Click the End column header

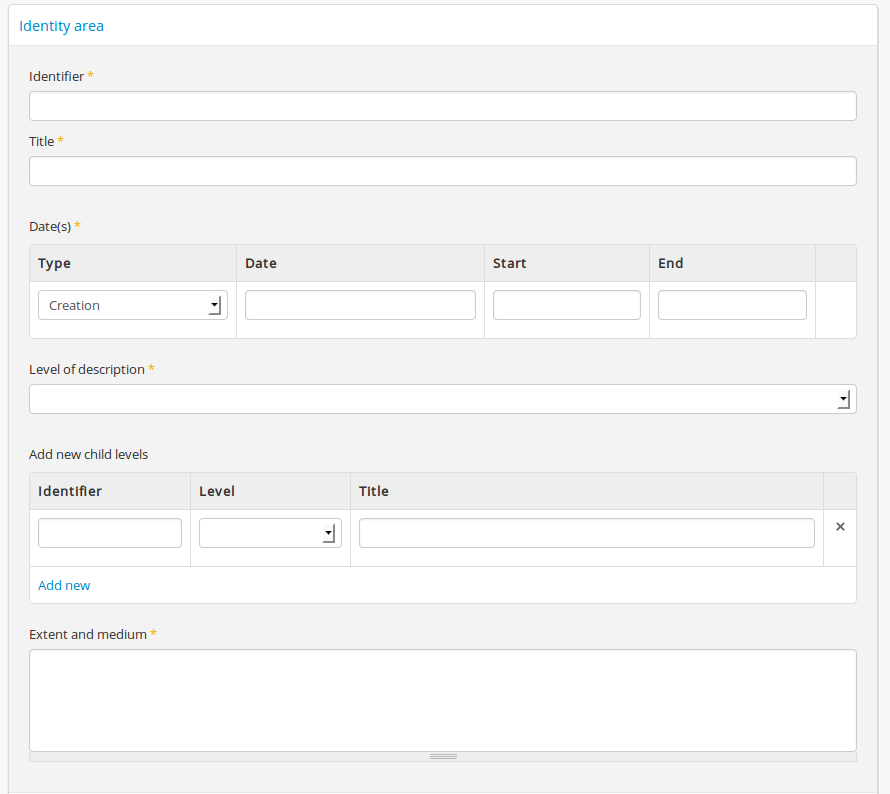pos(671,263)
